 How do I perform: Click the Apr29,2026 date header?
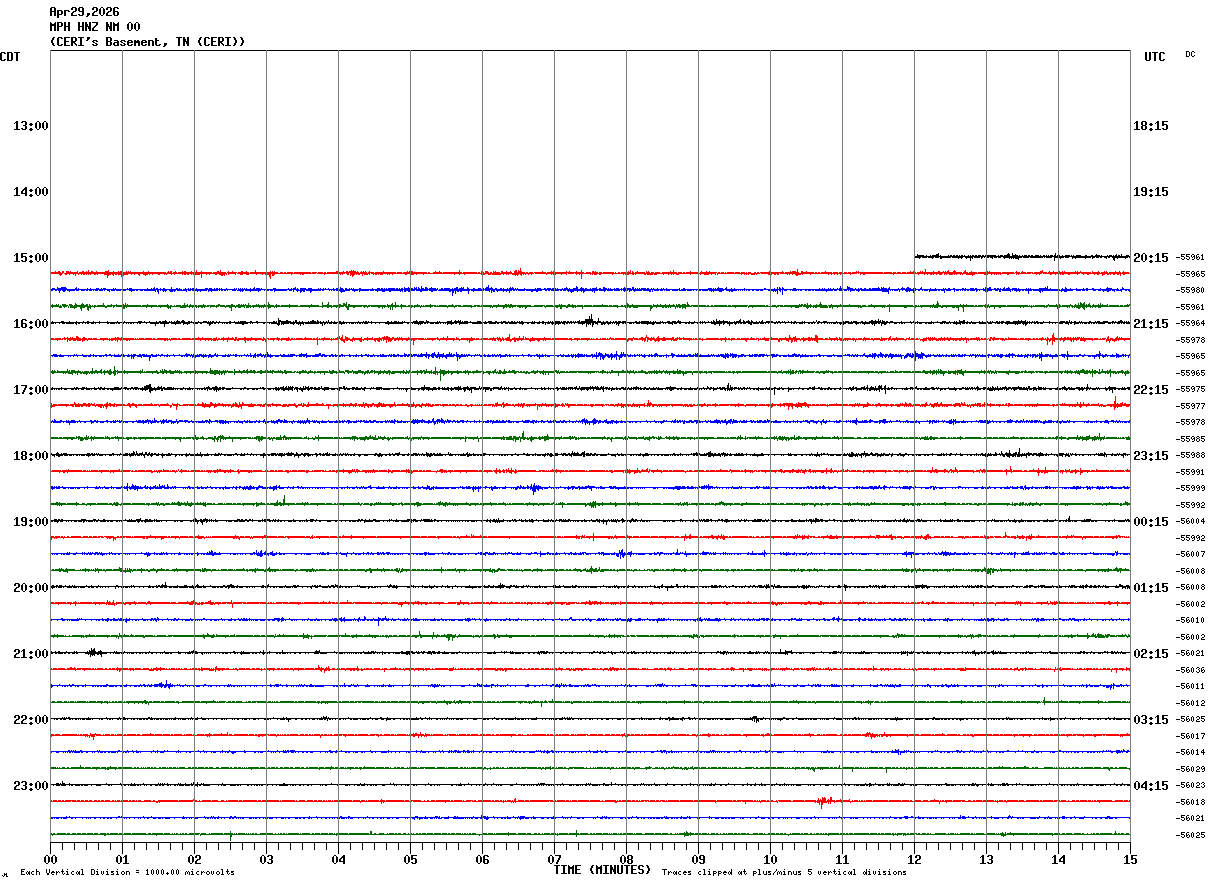(84, 12)
